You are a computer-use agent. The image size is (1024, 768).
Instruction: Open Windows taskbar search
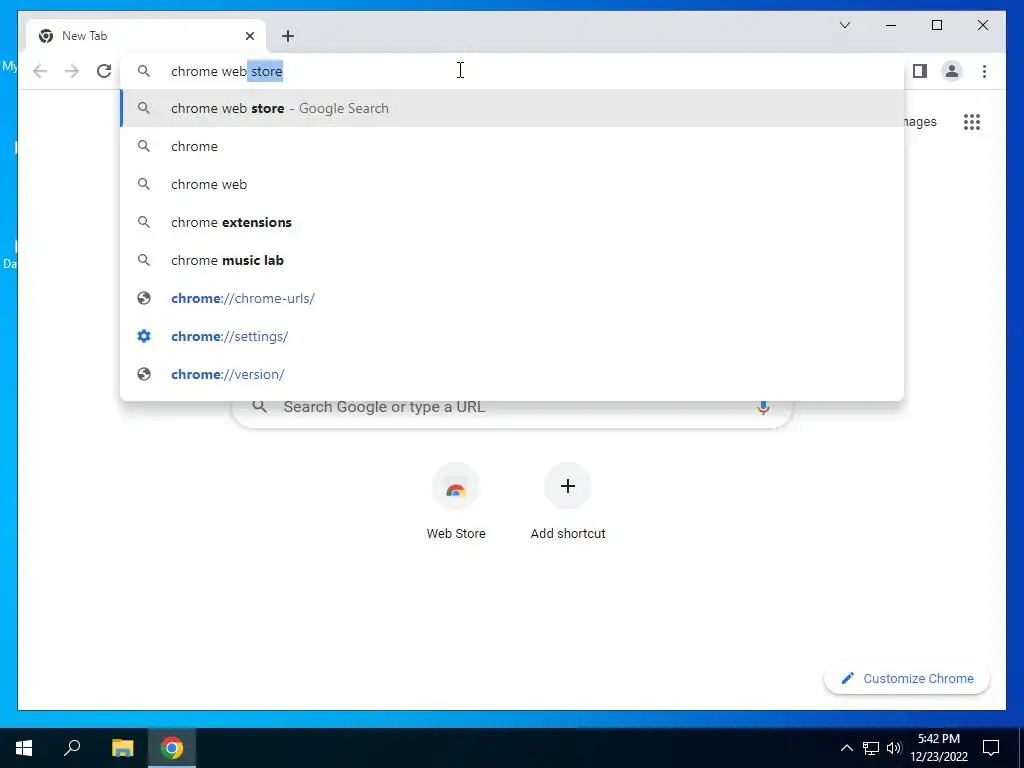pos(72,748)
